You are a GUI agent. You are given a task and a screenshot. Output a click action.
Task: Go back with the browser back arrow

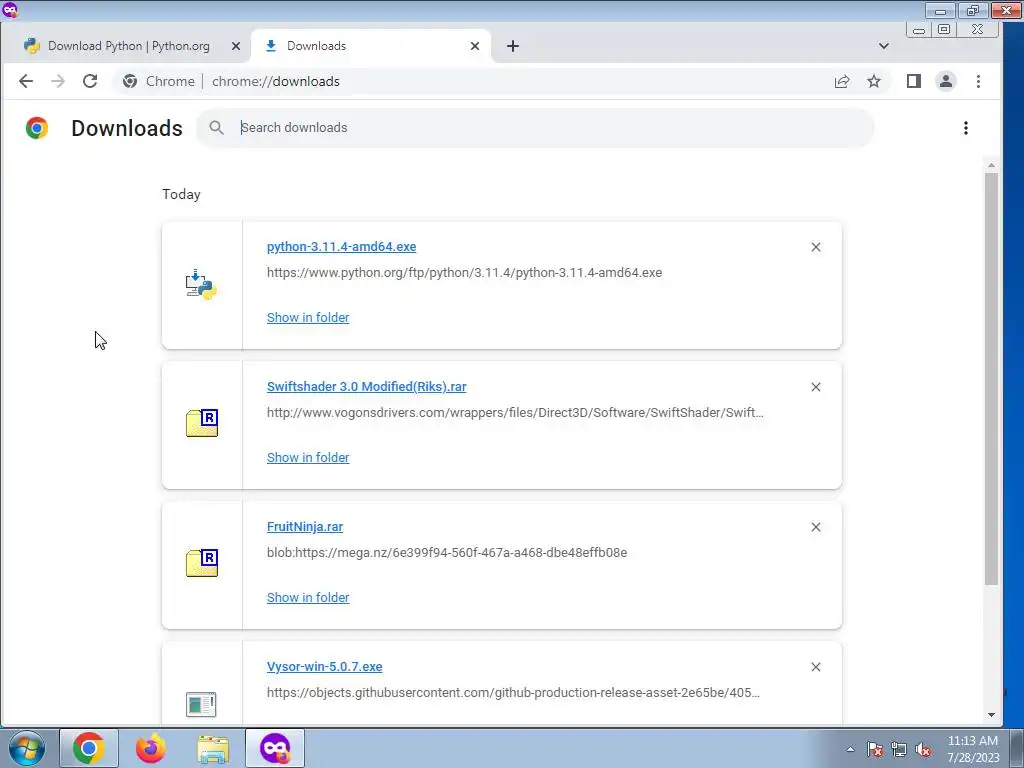pos(26,81)
